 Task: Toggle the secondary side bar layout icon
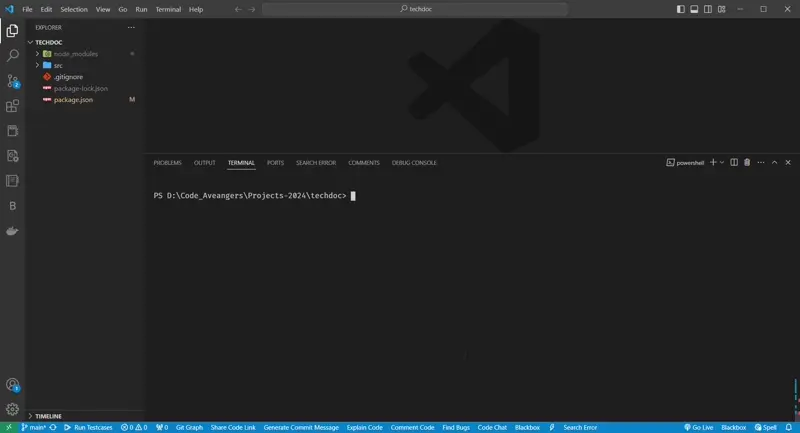point(708,9)
